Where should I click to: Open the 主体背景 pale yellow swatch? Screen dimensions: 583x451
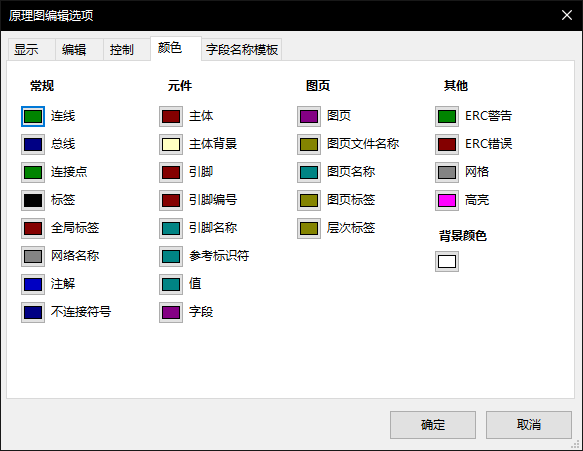[171, 144]
